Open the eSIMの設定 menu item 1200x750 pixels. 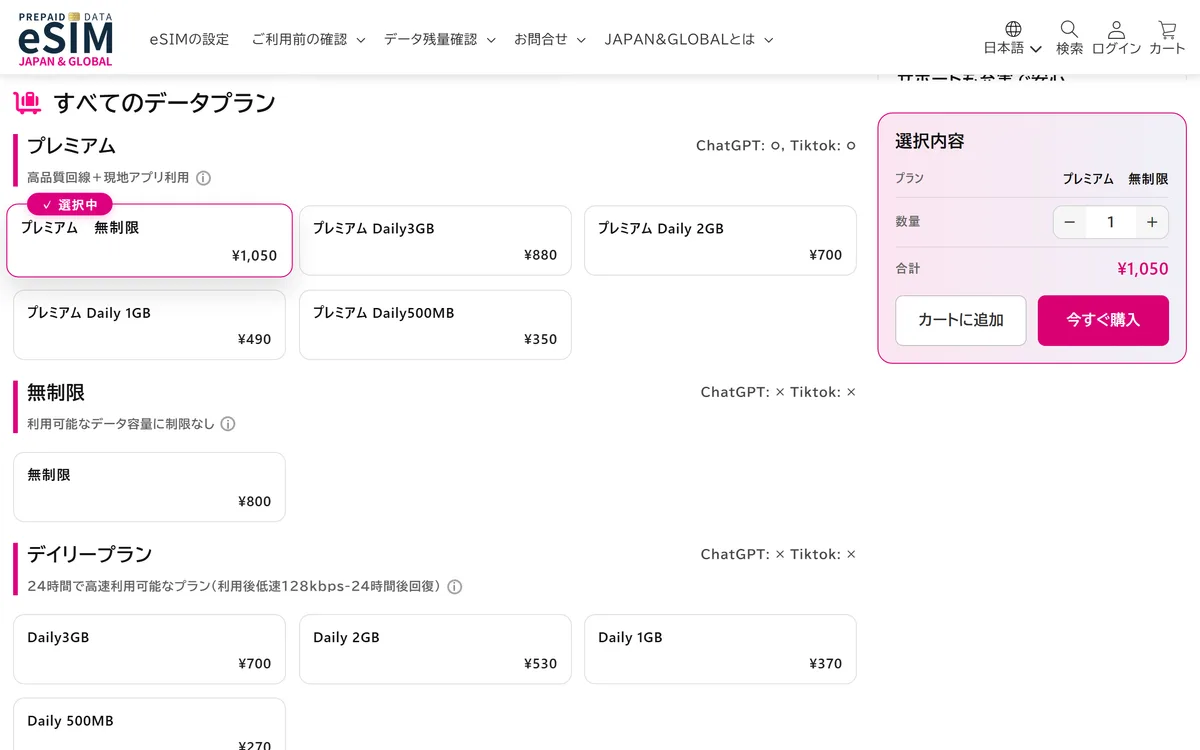coord(189,40)
